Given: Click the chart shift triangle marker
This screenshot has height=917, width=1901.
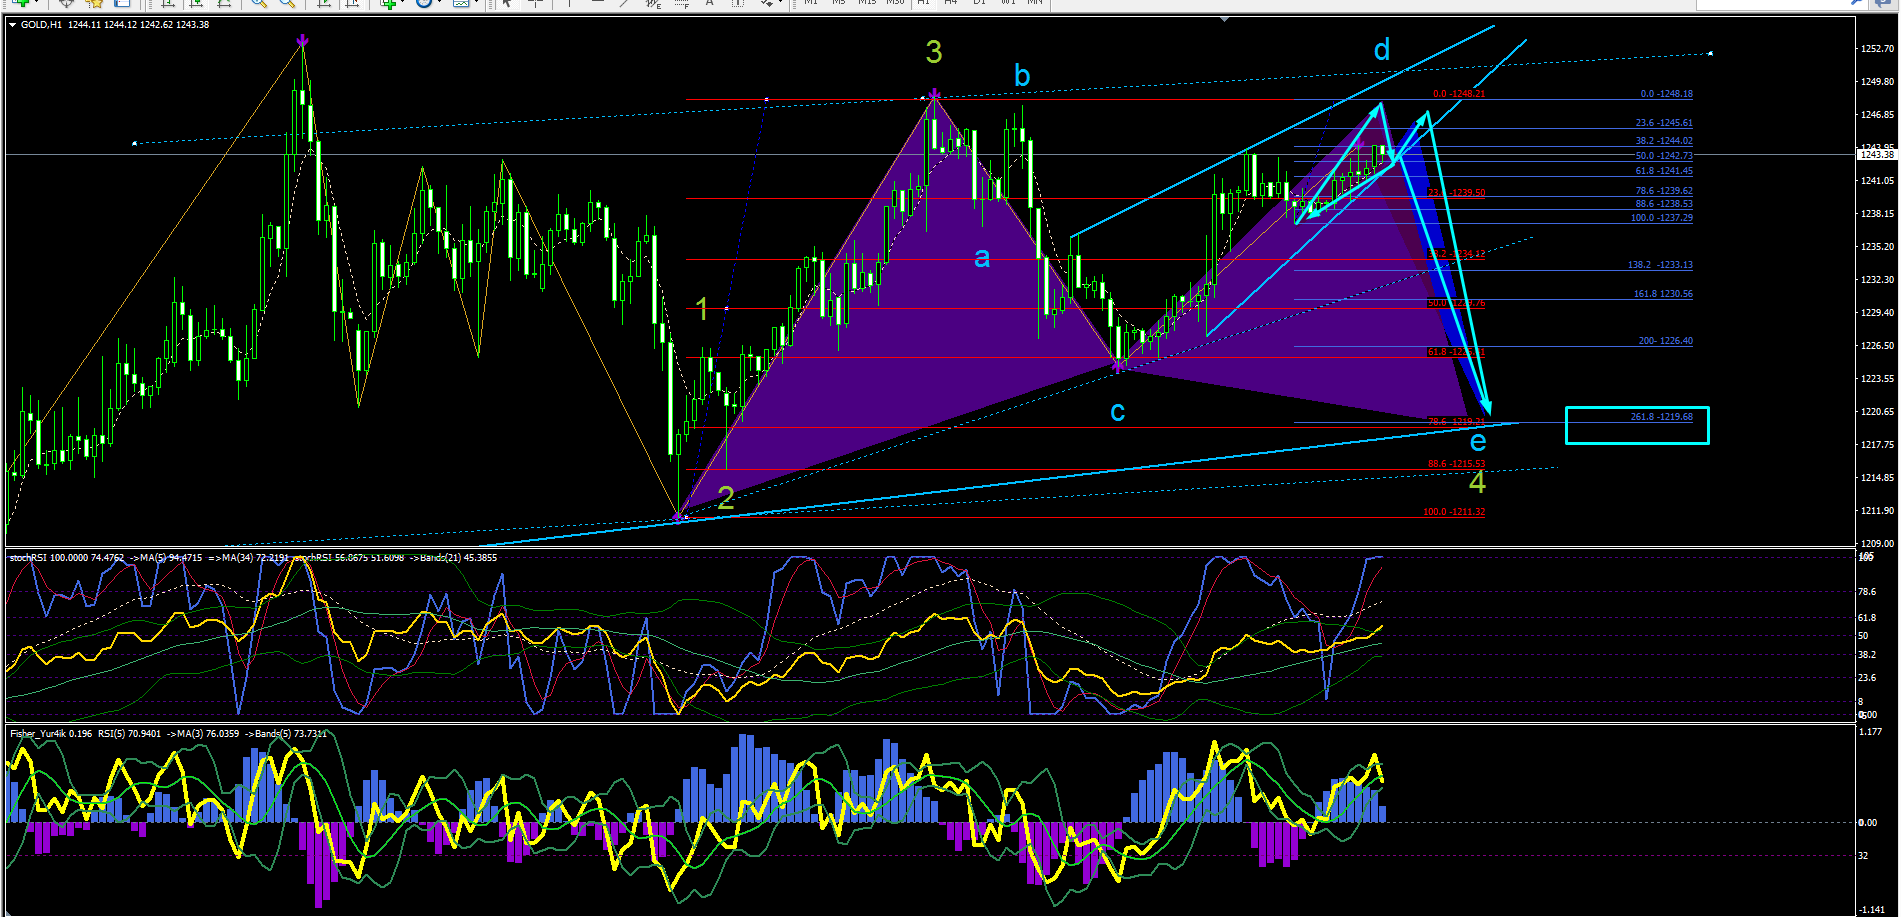Looking at the screenshot, I should 1225,19.
